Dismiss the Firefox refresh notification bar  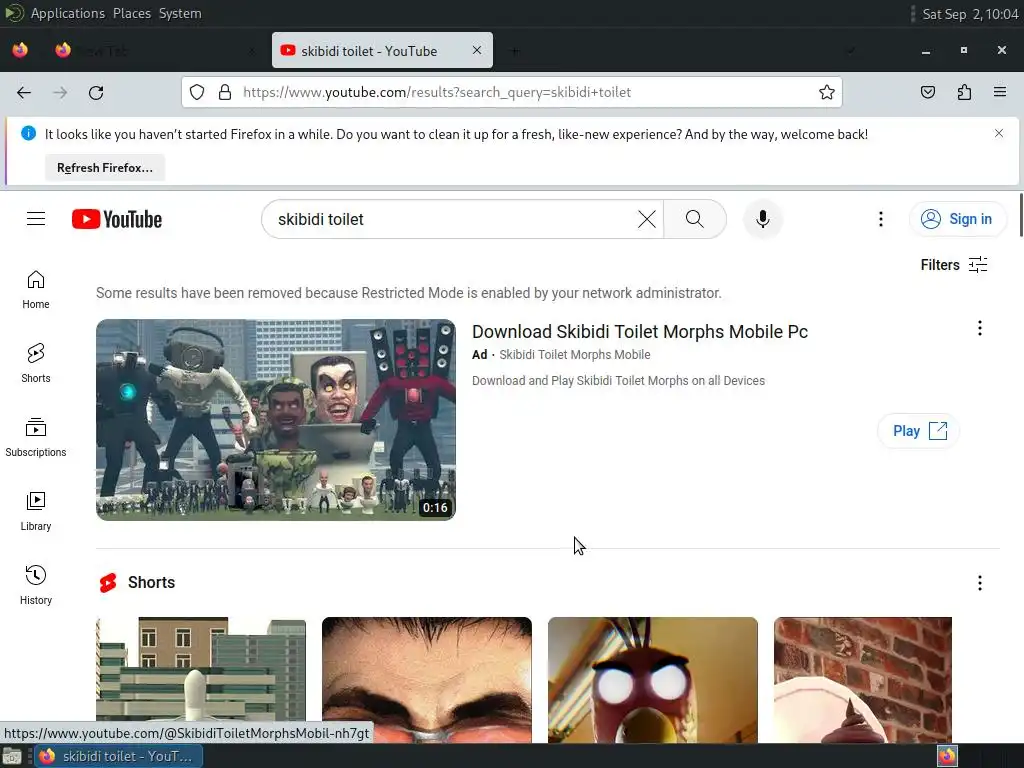[999, 133]
